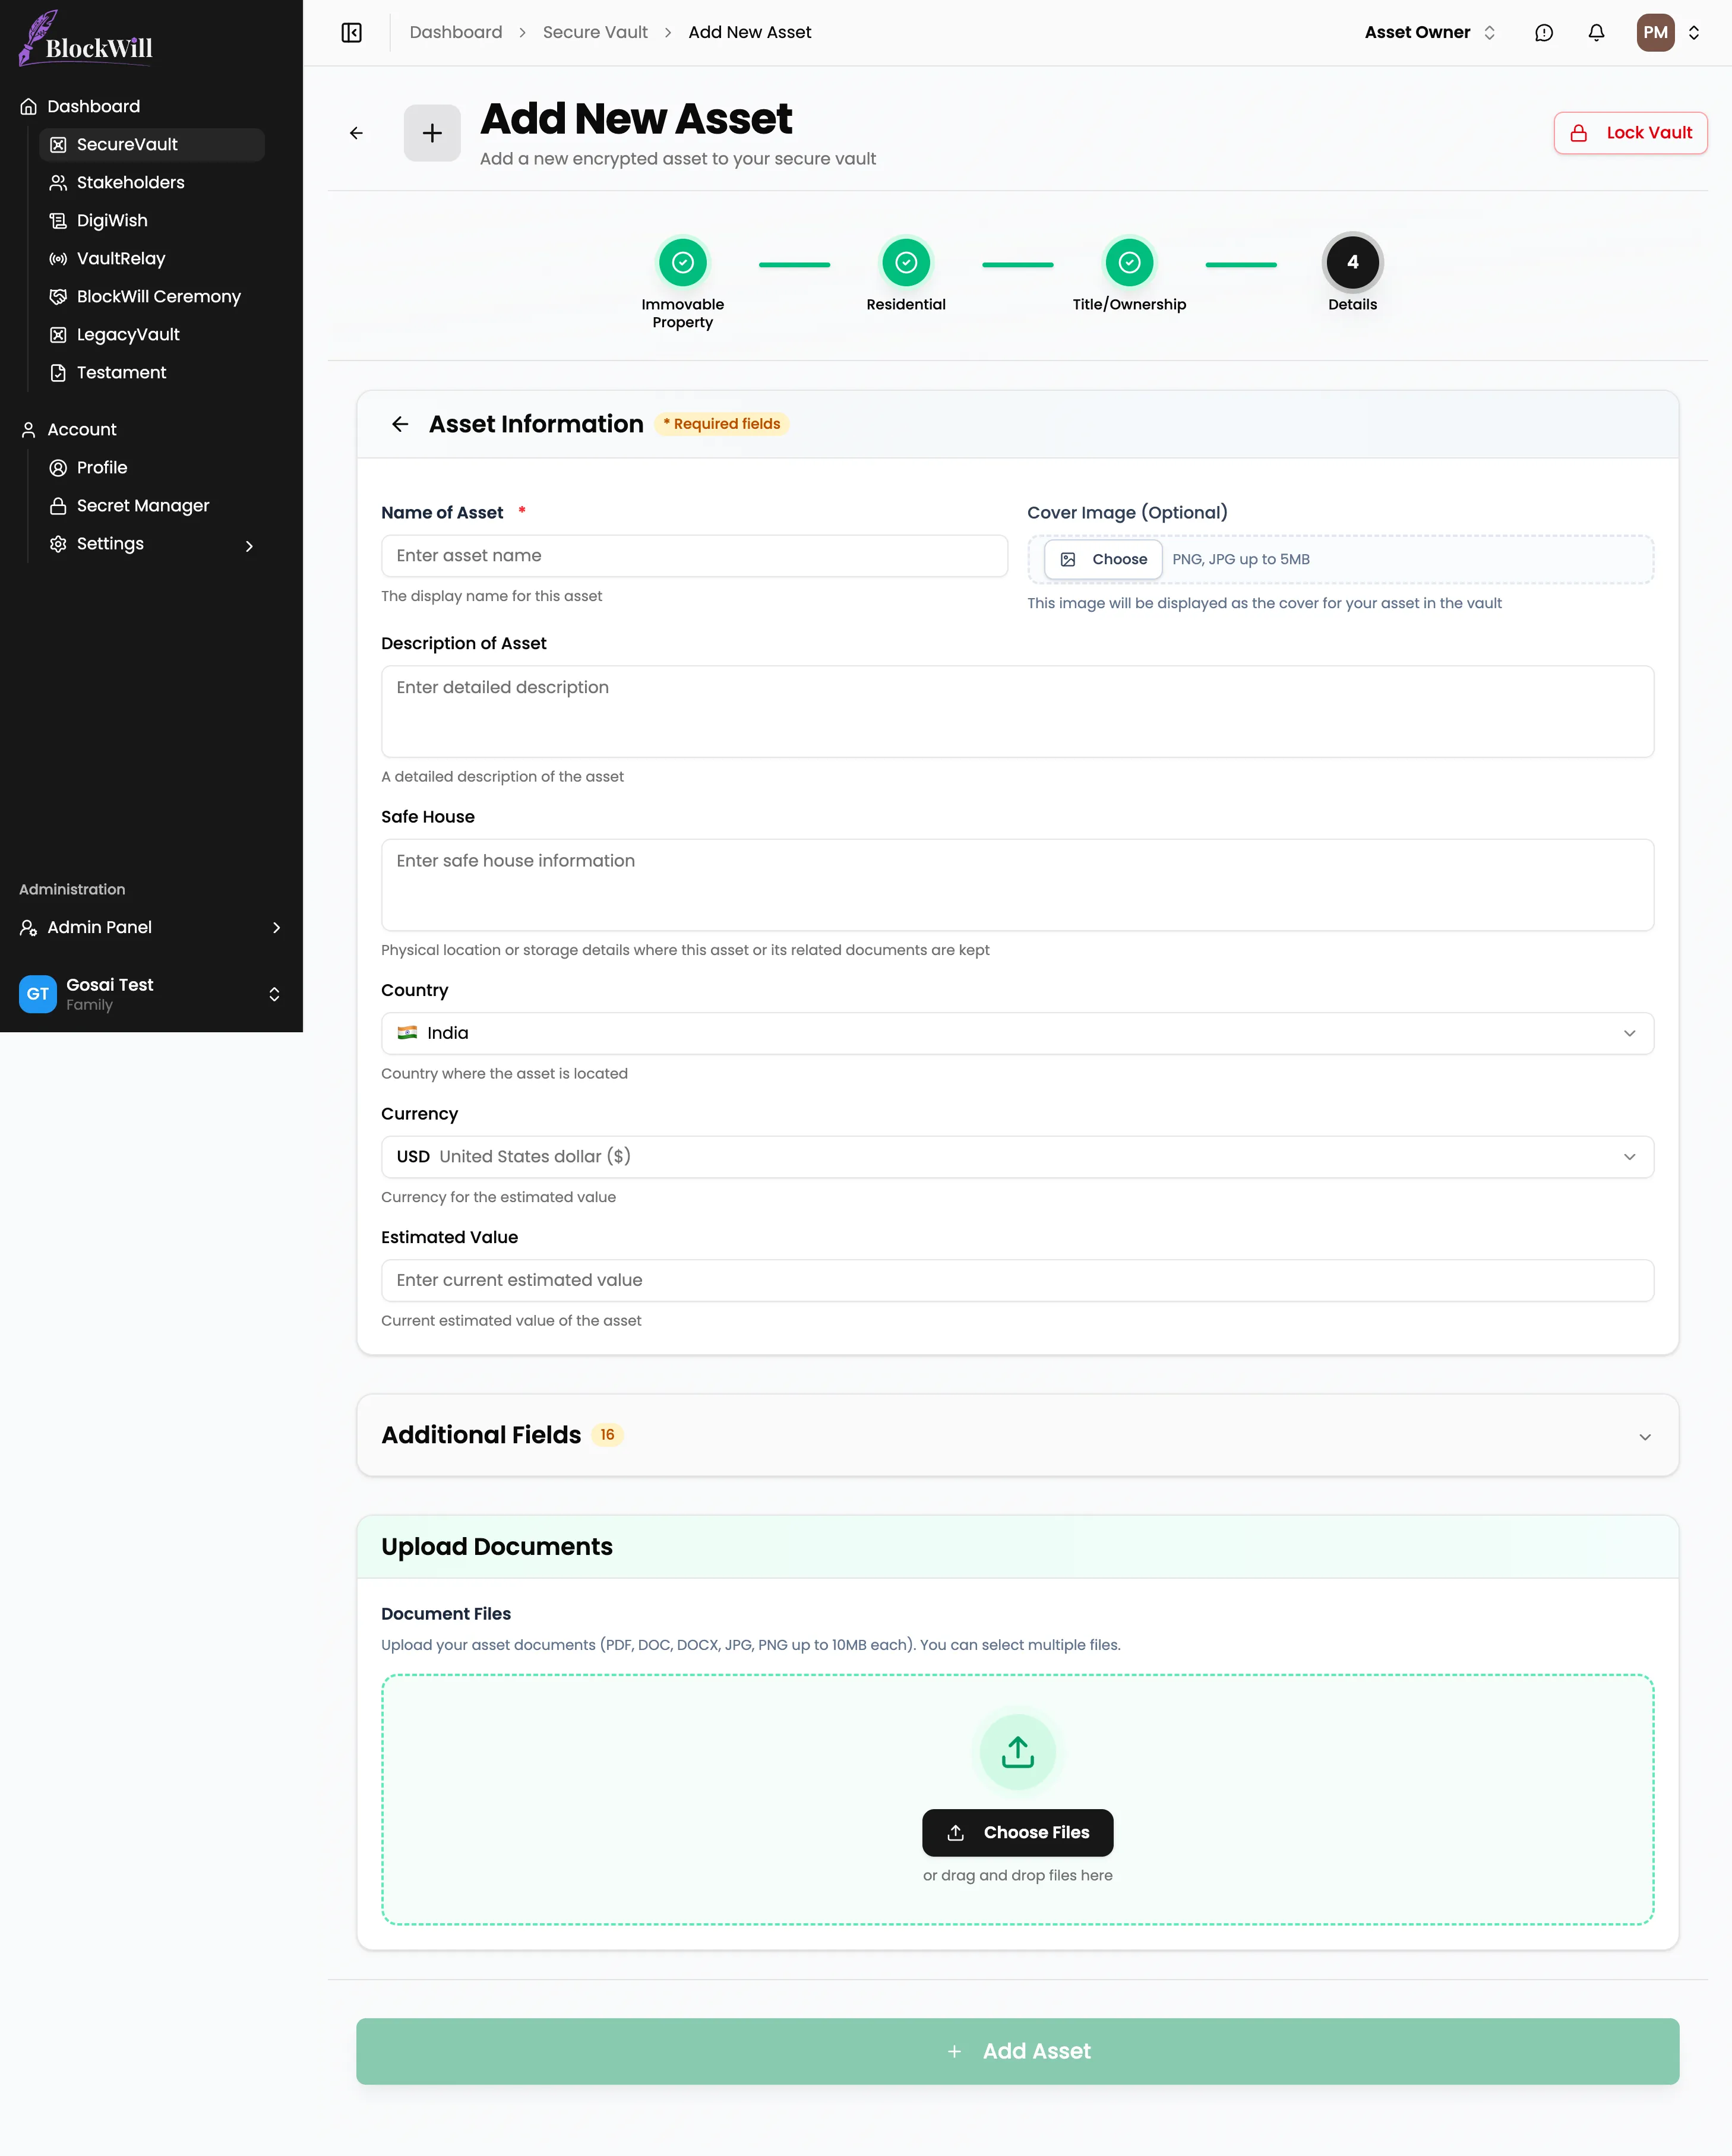Click the Choose Files button
This screenshot has width=1732, height=2156.
tap(1017, 1832)
